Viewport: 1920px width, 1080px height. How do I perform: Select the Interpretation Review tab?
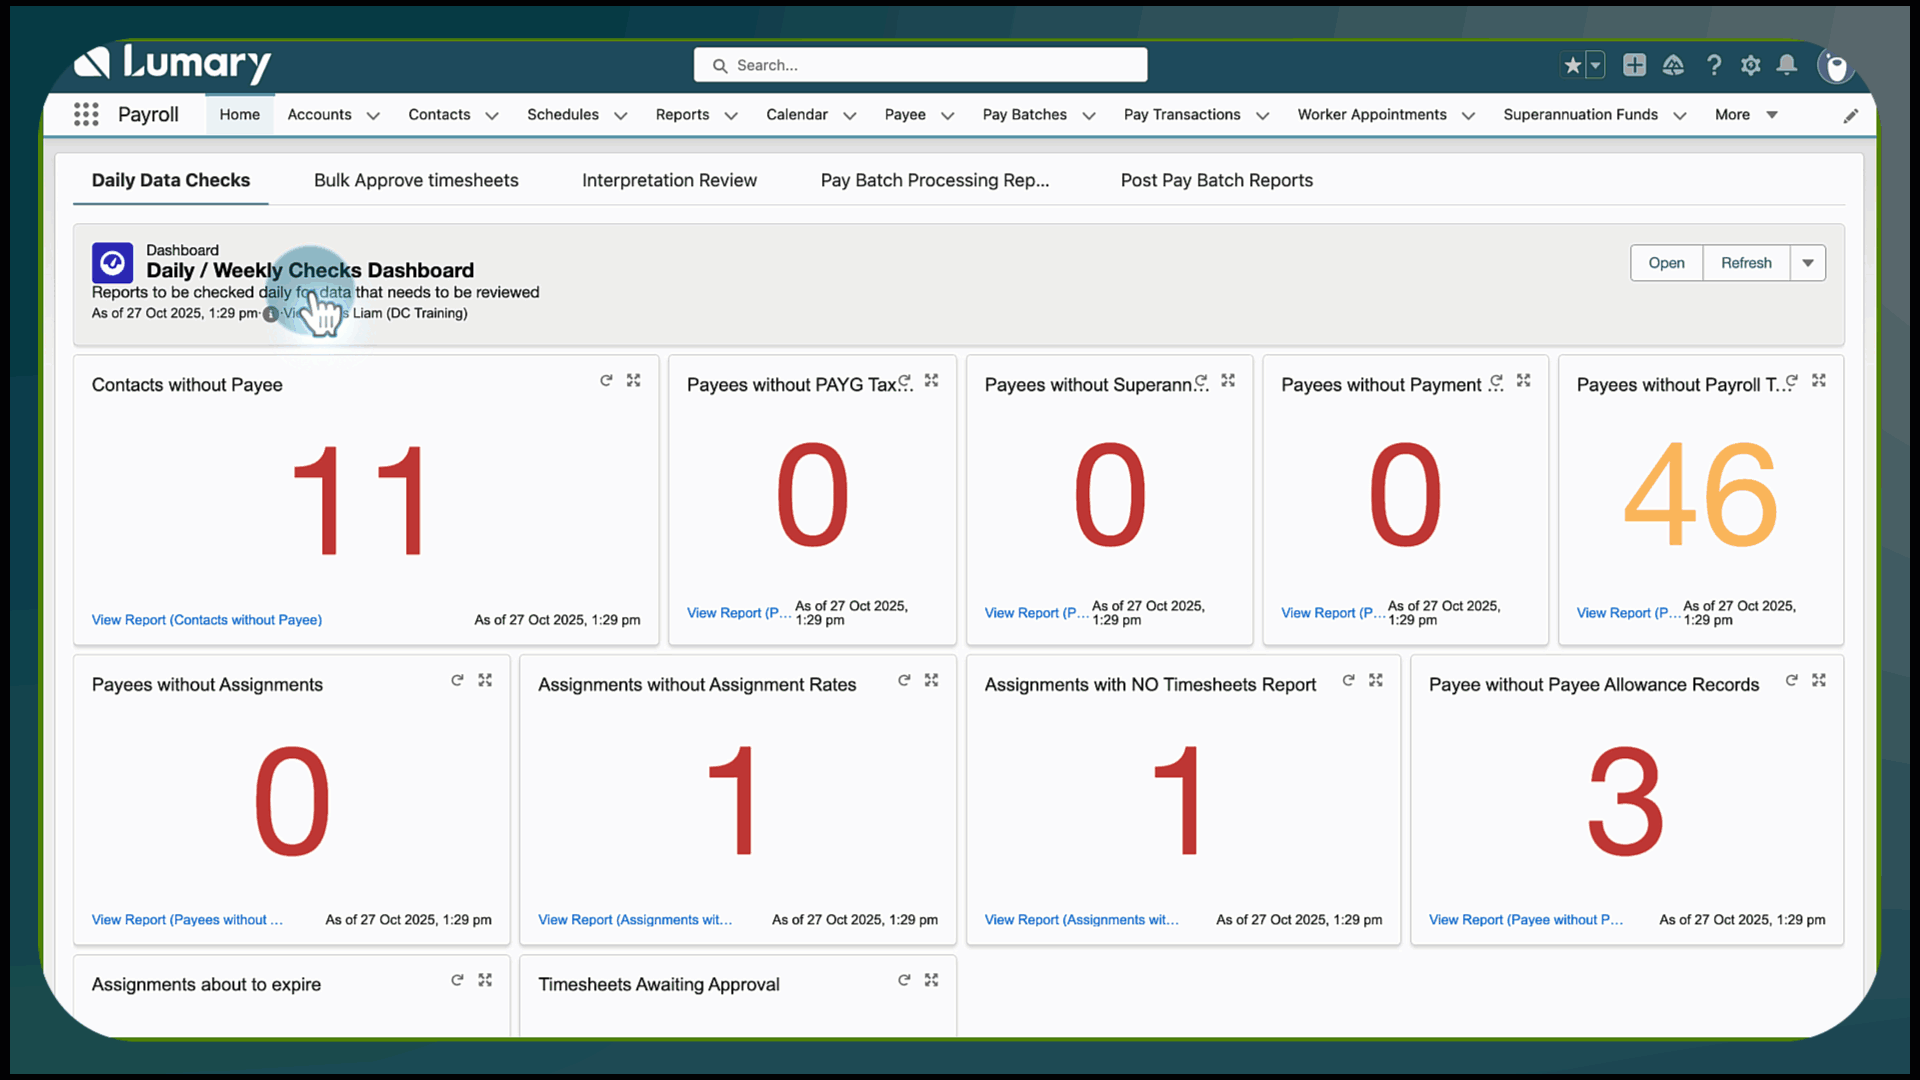click(x=669, y=180)
